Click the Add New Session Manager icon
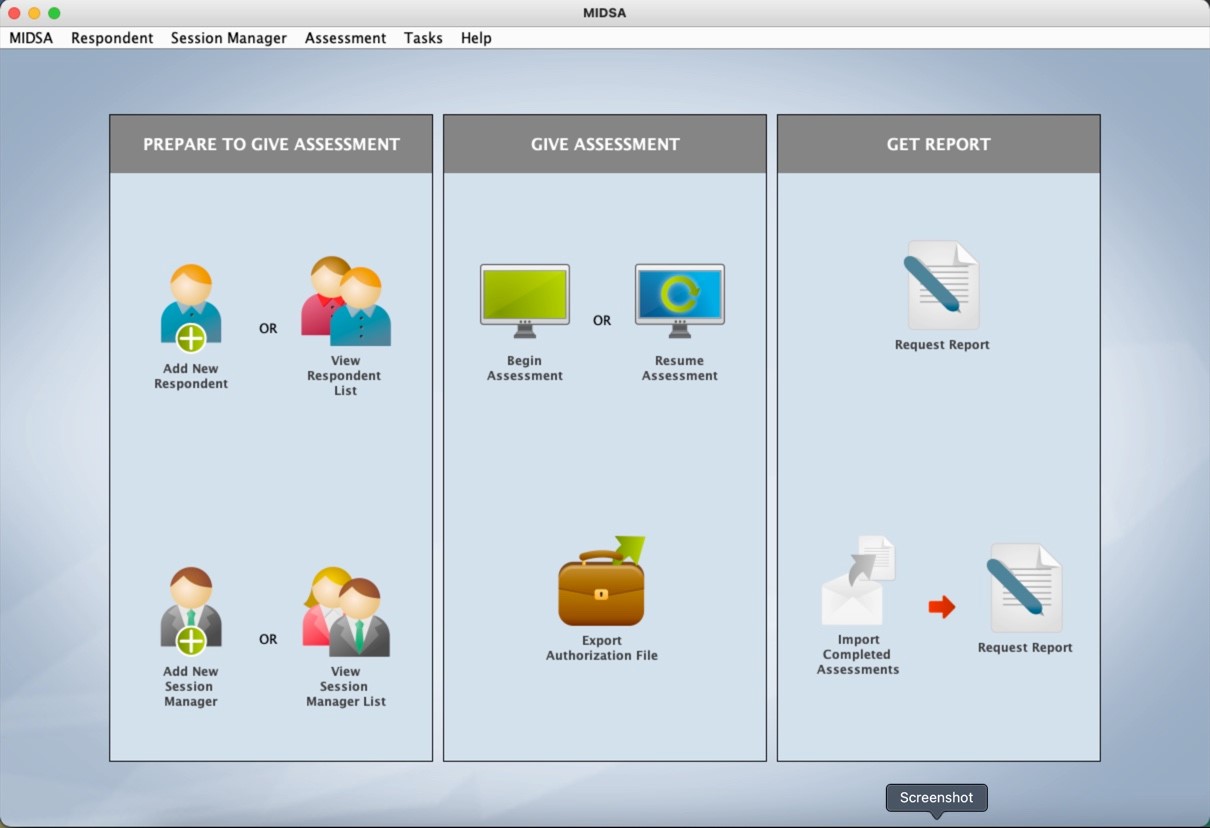Screen dimensions: 1210x828 [191, 612]
